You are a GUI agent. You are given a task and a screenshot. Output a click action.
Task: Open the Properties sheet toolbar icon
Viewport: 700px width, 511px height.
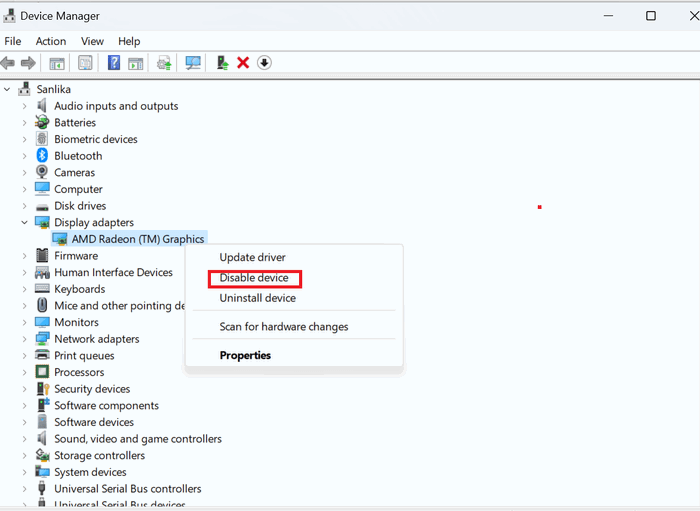pyautogui.click(x=85, y=63)
